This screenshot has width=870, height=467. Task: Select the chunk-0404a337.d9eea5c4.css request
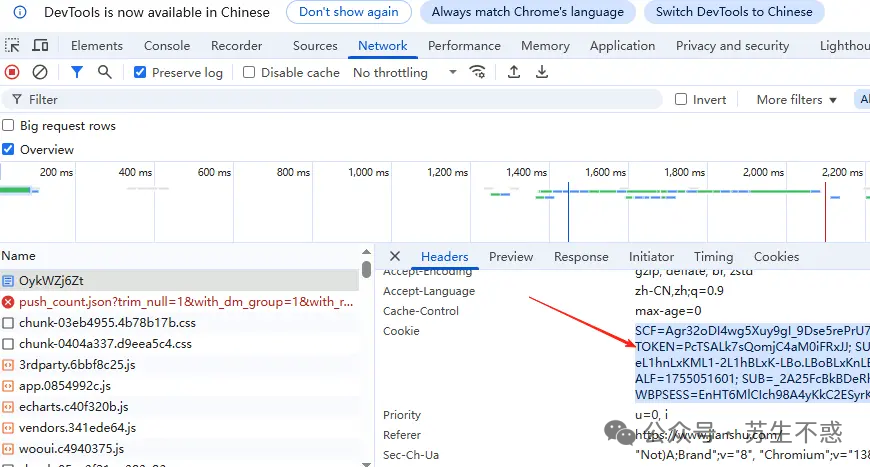tap(179, 344)
